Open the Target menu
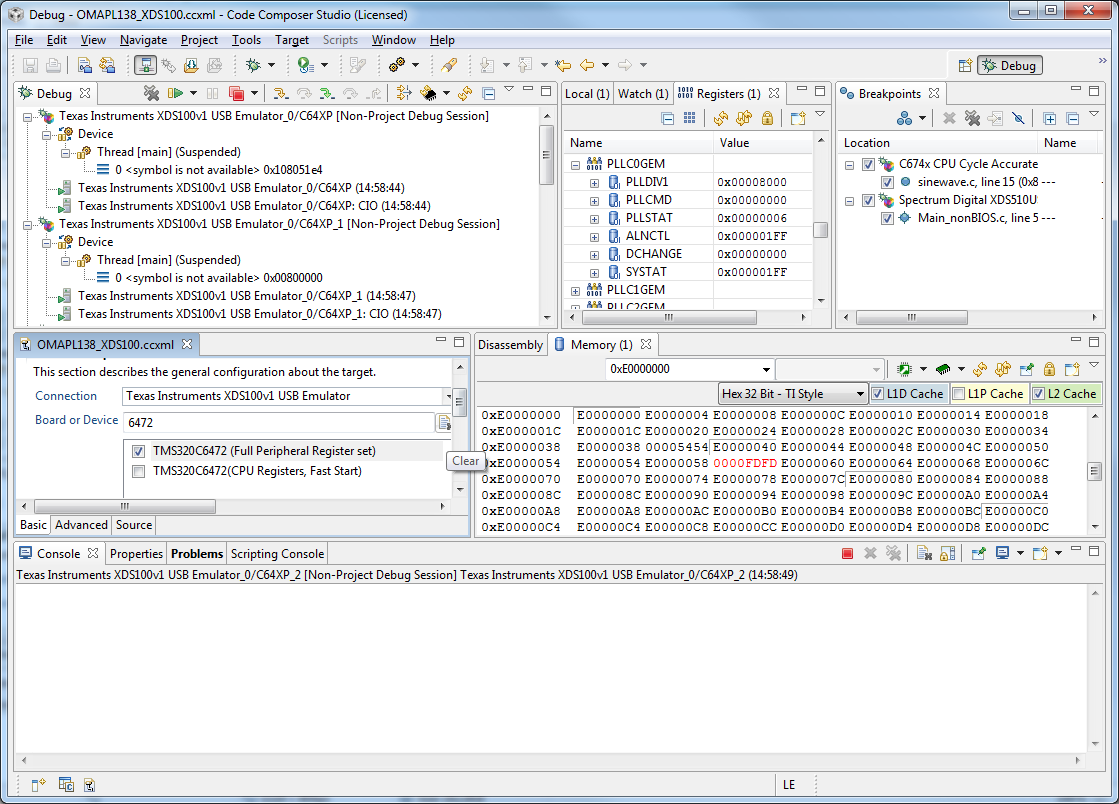This screenshot has width=1119, height=804. coord(292,40)
